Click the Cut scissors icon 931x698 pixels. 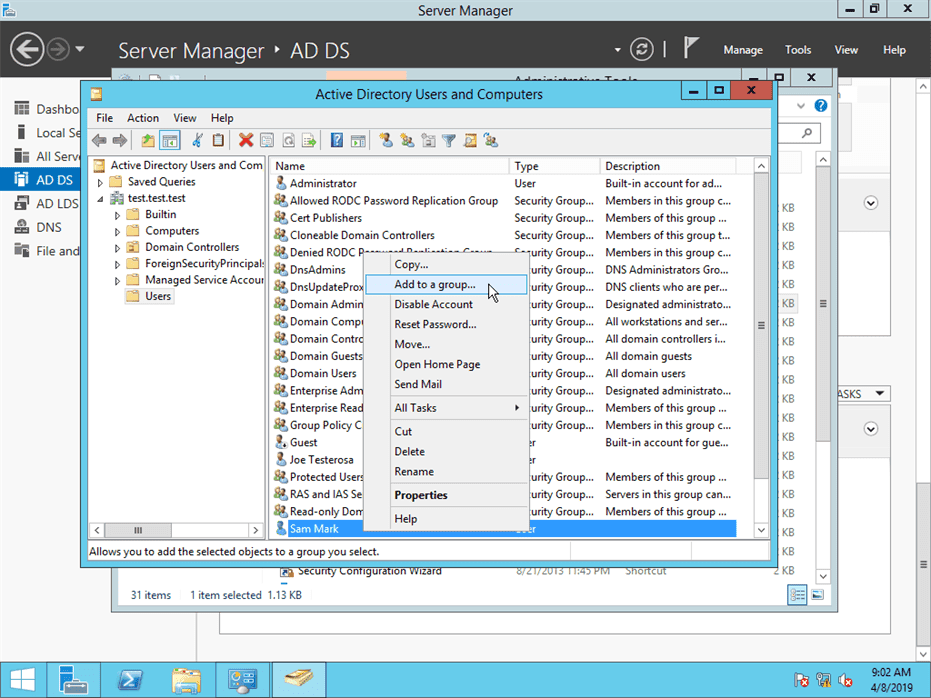click(x=197, y=141)
